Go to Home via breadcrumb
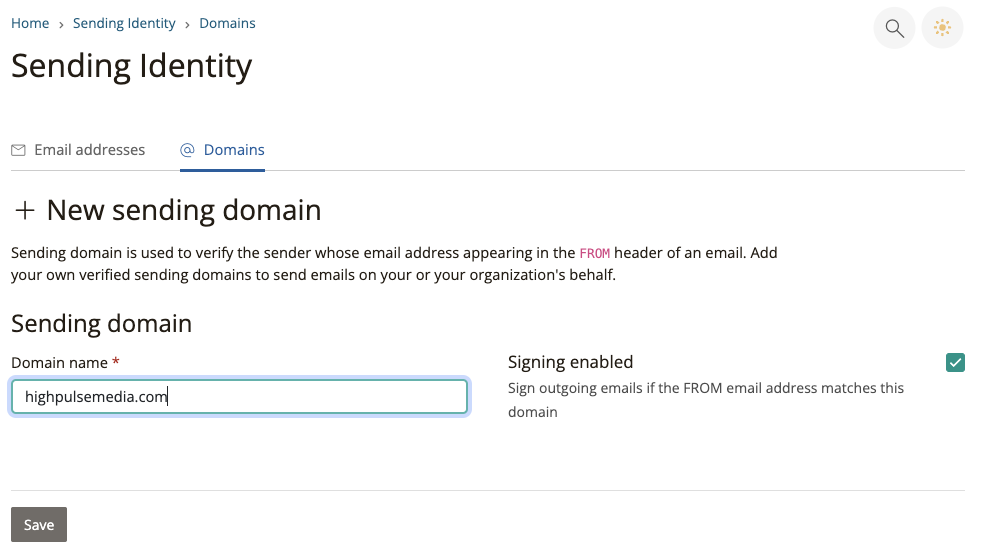Image resolution: width=984 pixels, height=552 pixels. [30, 23]
